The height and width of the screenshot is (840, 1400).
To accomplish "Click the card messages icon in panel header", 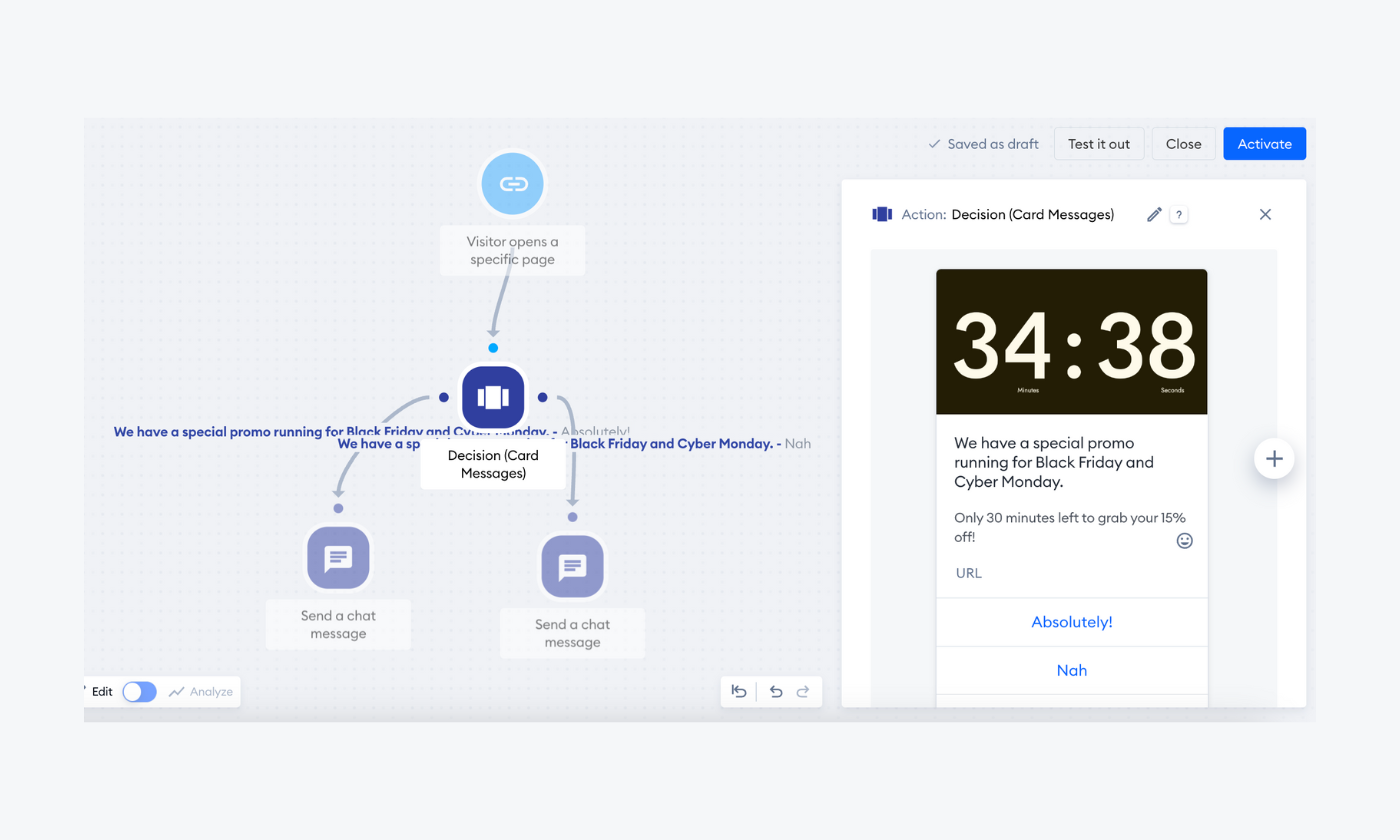I will [x=882, y=214].
